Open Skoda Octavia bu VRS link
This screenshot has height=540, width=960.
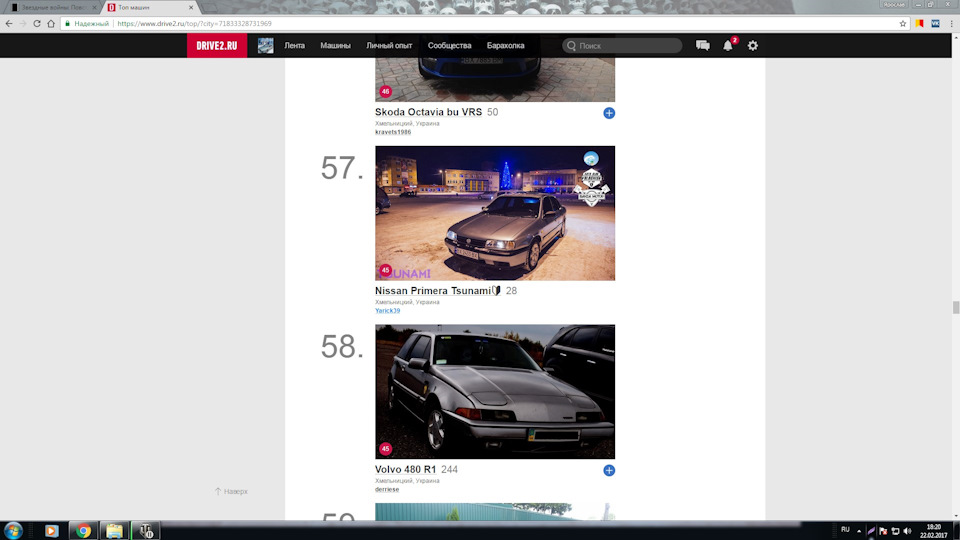429,112
